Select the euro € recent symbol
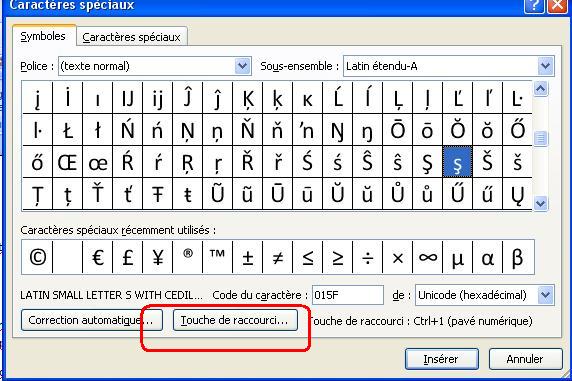 coord(97,257)
